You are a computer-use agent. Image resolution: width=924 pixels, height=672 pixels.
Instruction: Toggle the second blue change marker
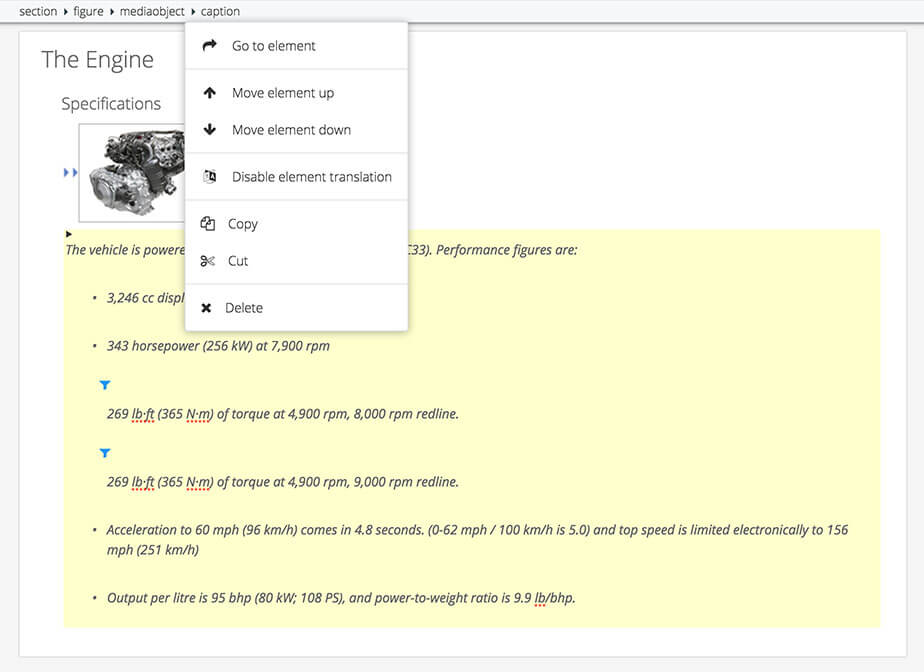(x=105, y=453)
